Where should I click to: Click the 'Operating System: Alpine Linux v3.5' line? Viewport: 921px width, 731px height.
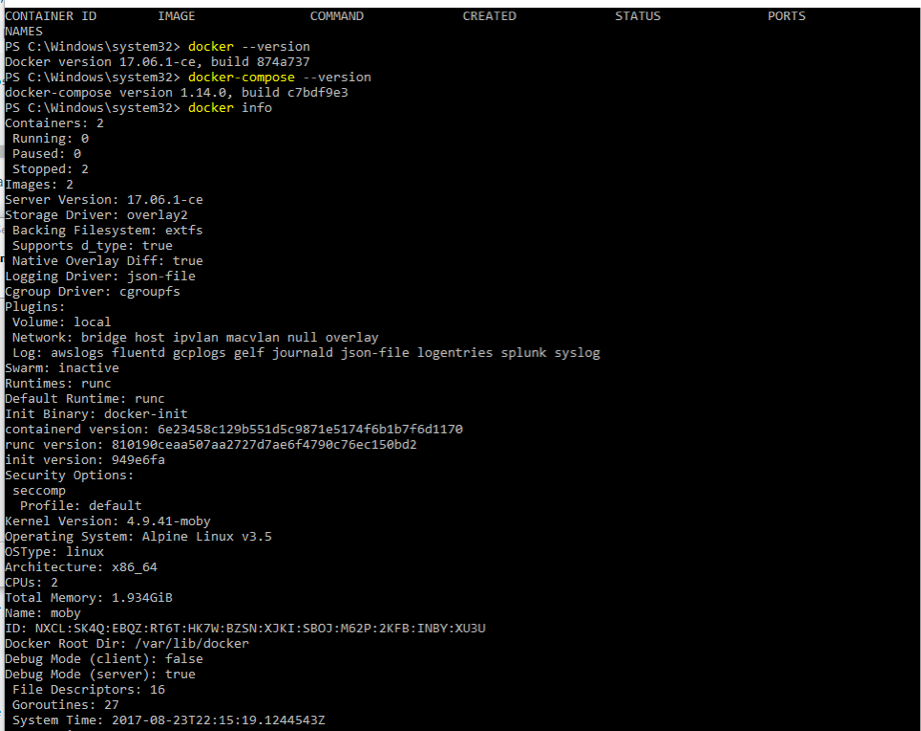138,536
